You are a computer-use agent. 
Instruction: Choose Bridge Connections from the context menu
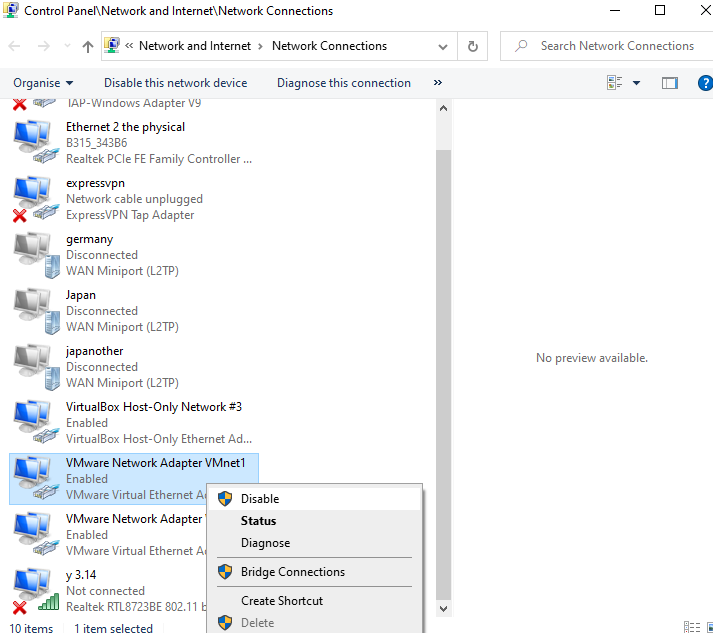[314, 572]
